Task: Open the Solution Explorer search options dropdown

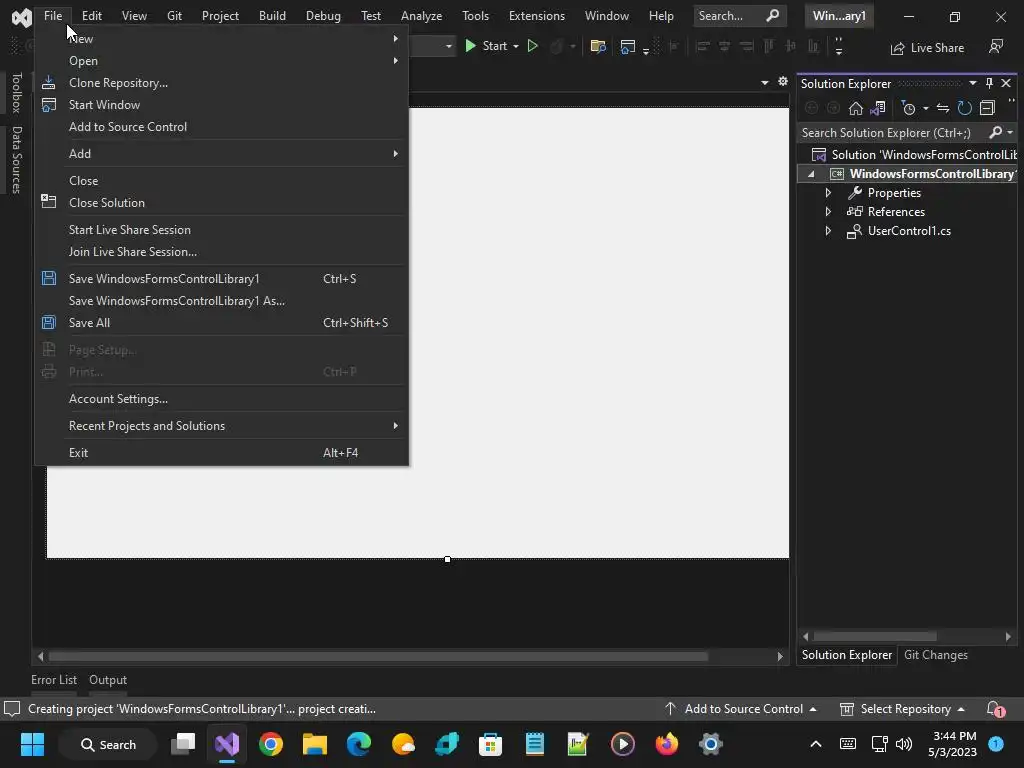Action: 1010,133
